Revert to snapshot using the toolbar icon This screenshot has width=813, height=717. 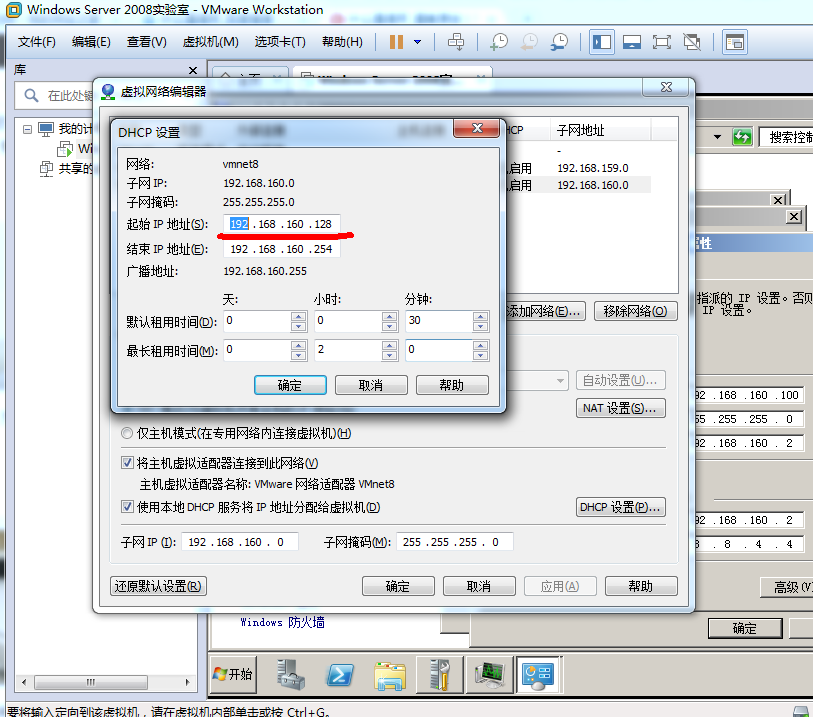coord(529,42)
